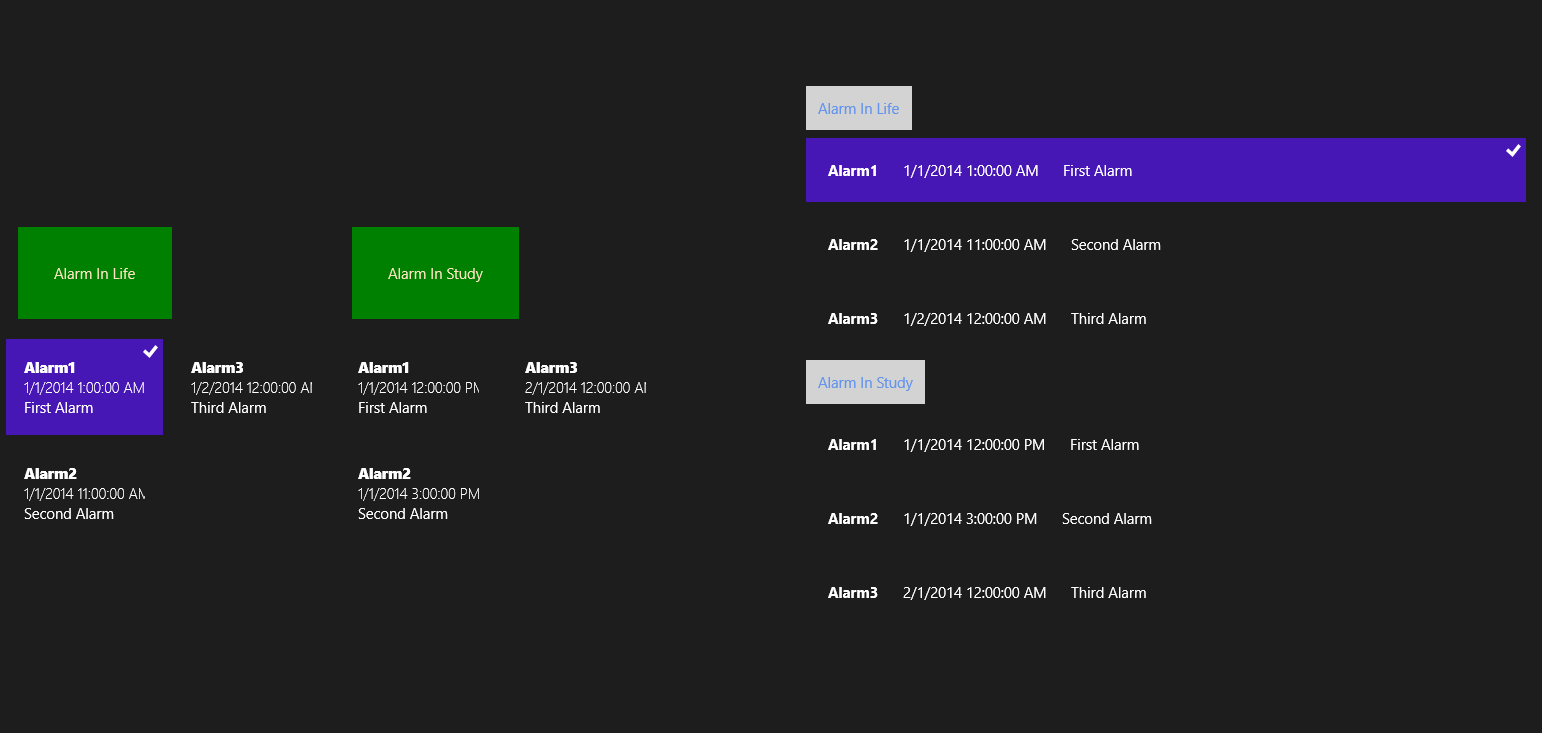Open the green Alarm In Life group header

pyautogui.click(x=95, y=273)
